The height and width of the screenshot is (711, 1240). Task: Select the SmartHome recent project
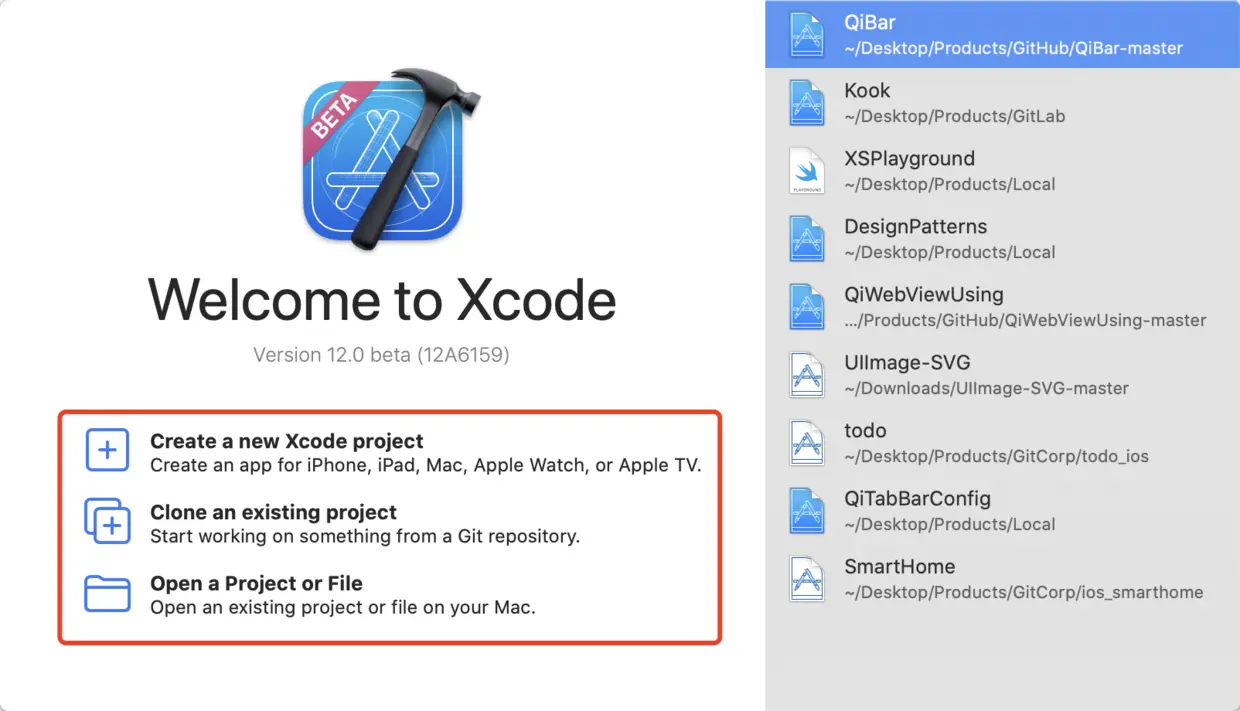coord(1002,578)
